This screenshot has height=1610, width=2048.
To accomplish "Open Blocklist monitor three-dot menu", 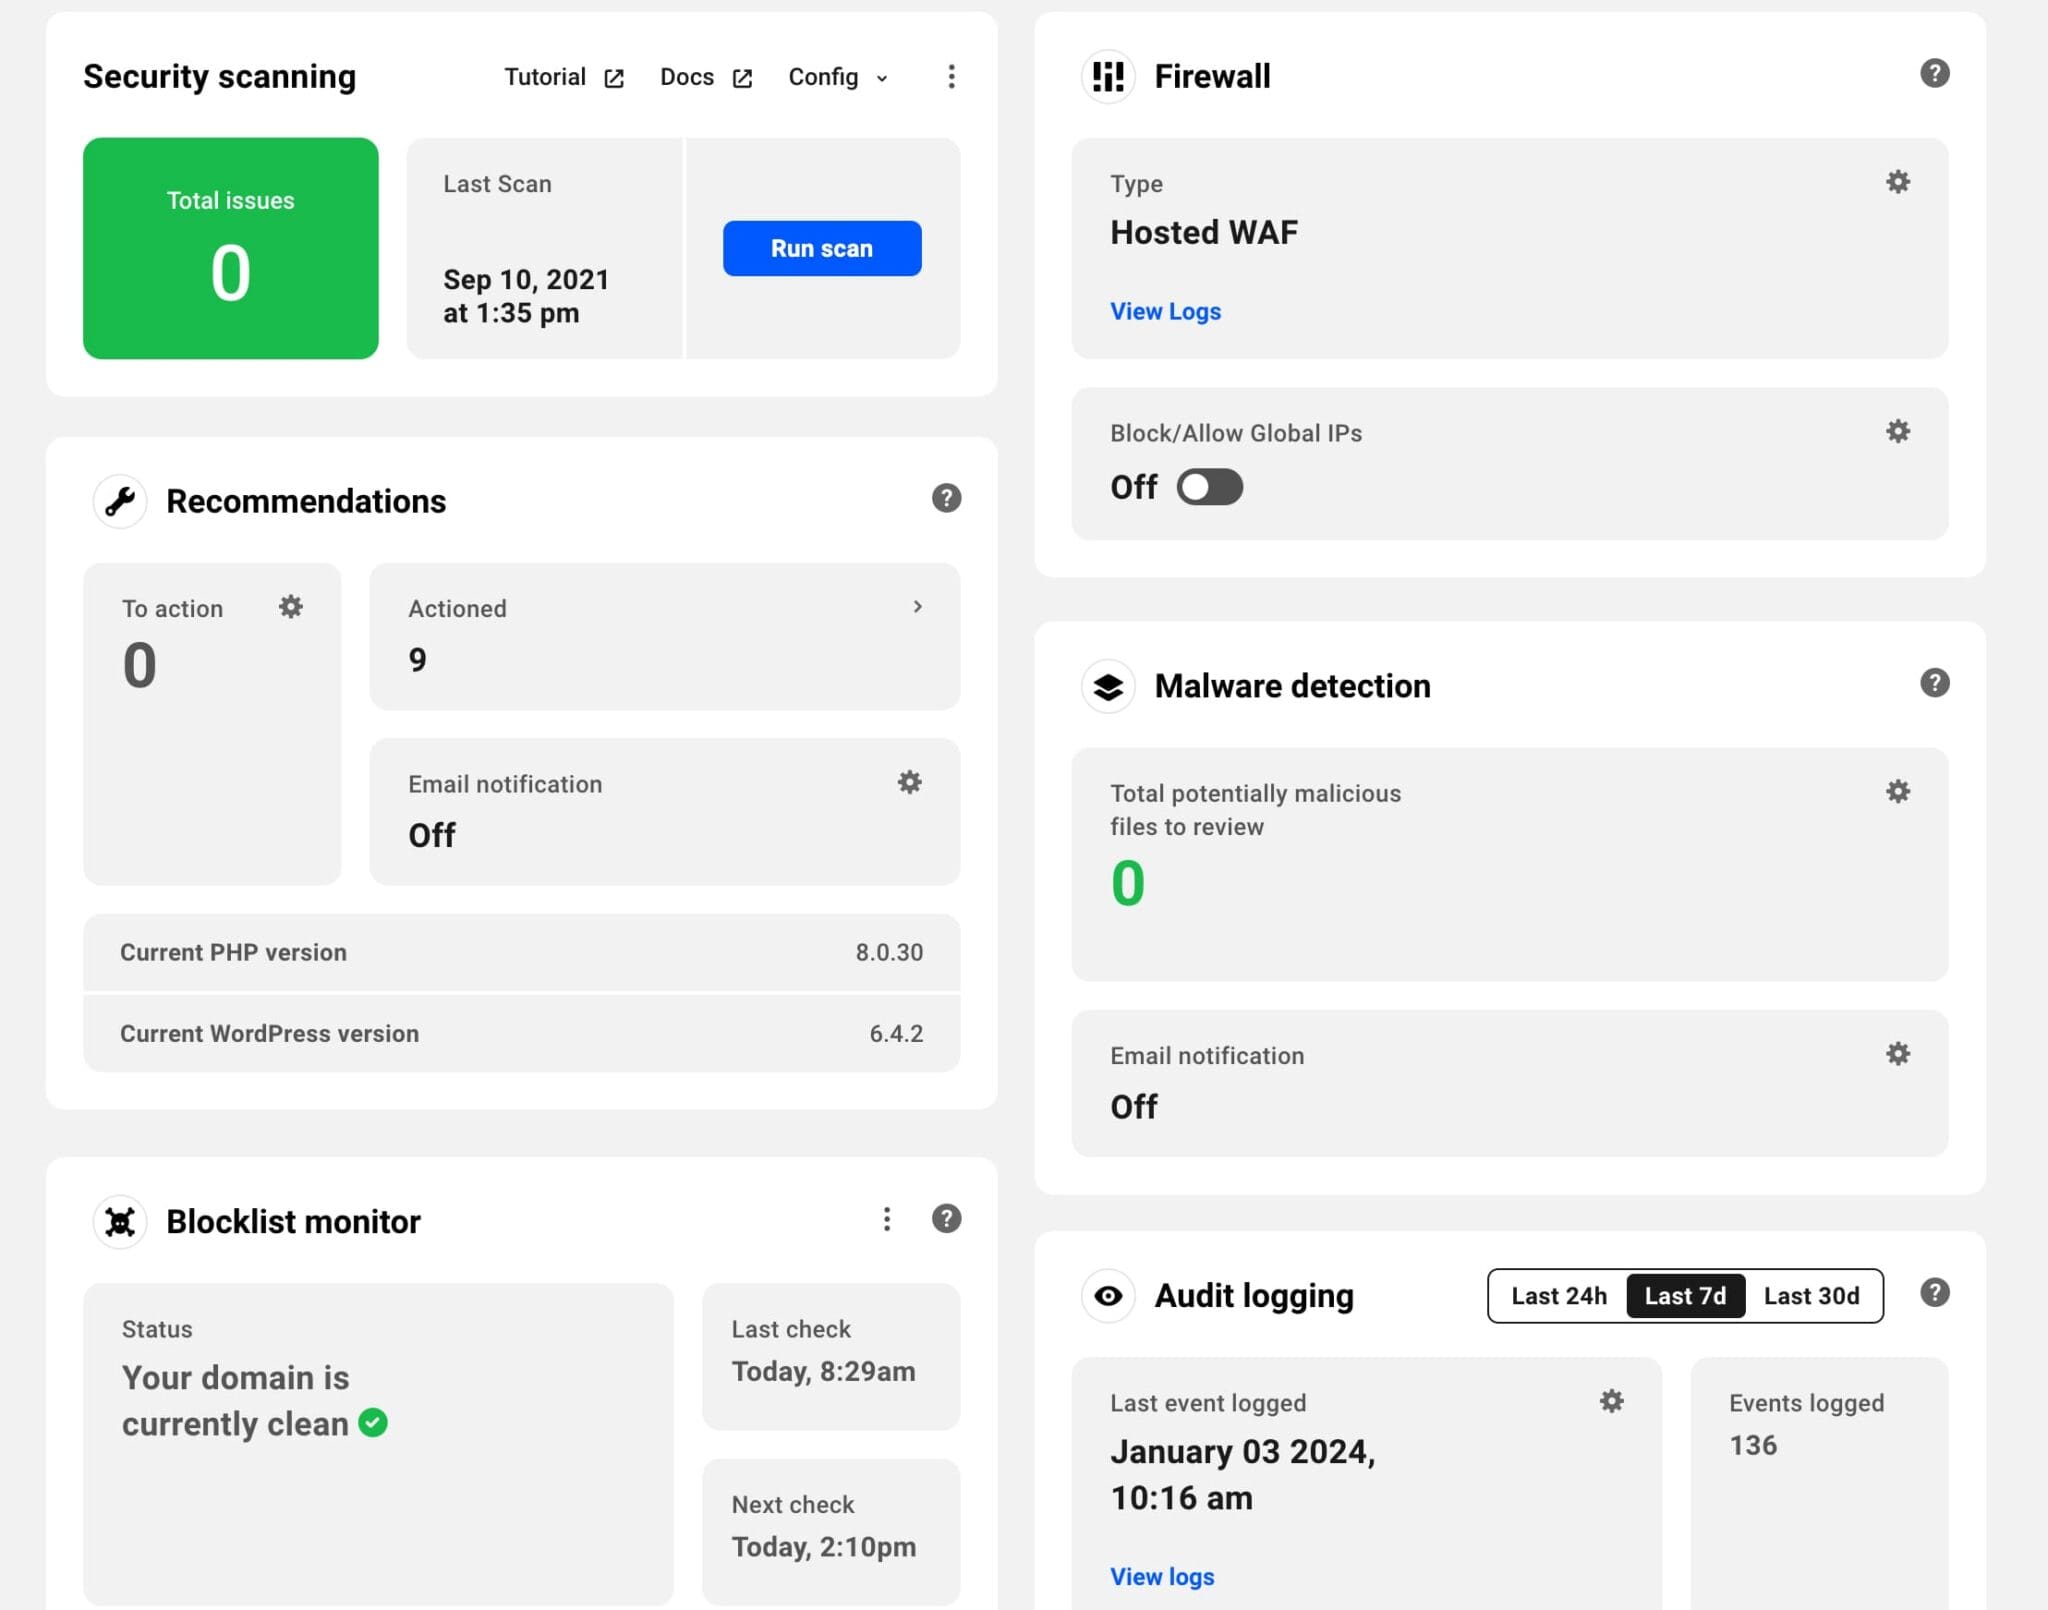I will [886, 1219].
